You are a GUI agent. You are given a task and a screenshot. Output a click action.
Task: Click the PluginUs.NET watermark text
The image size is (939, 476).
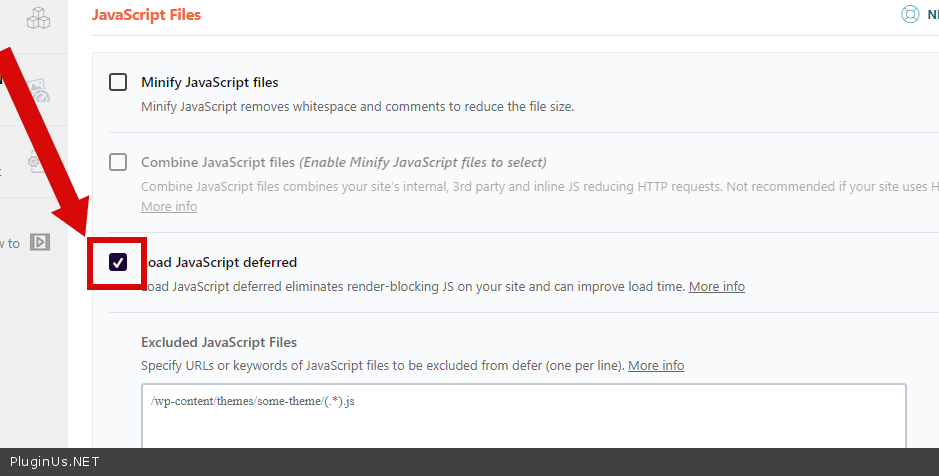click(x=54, y=463)
